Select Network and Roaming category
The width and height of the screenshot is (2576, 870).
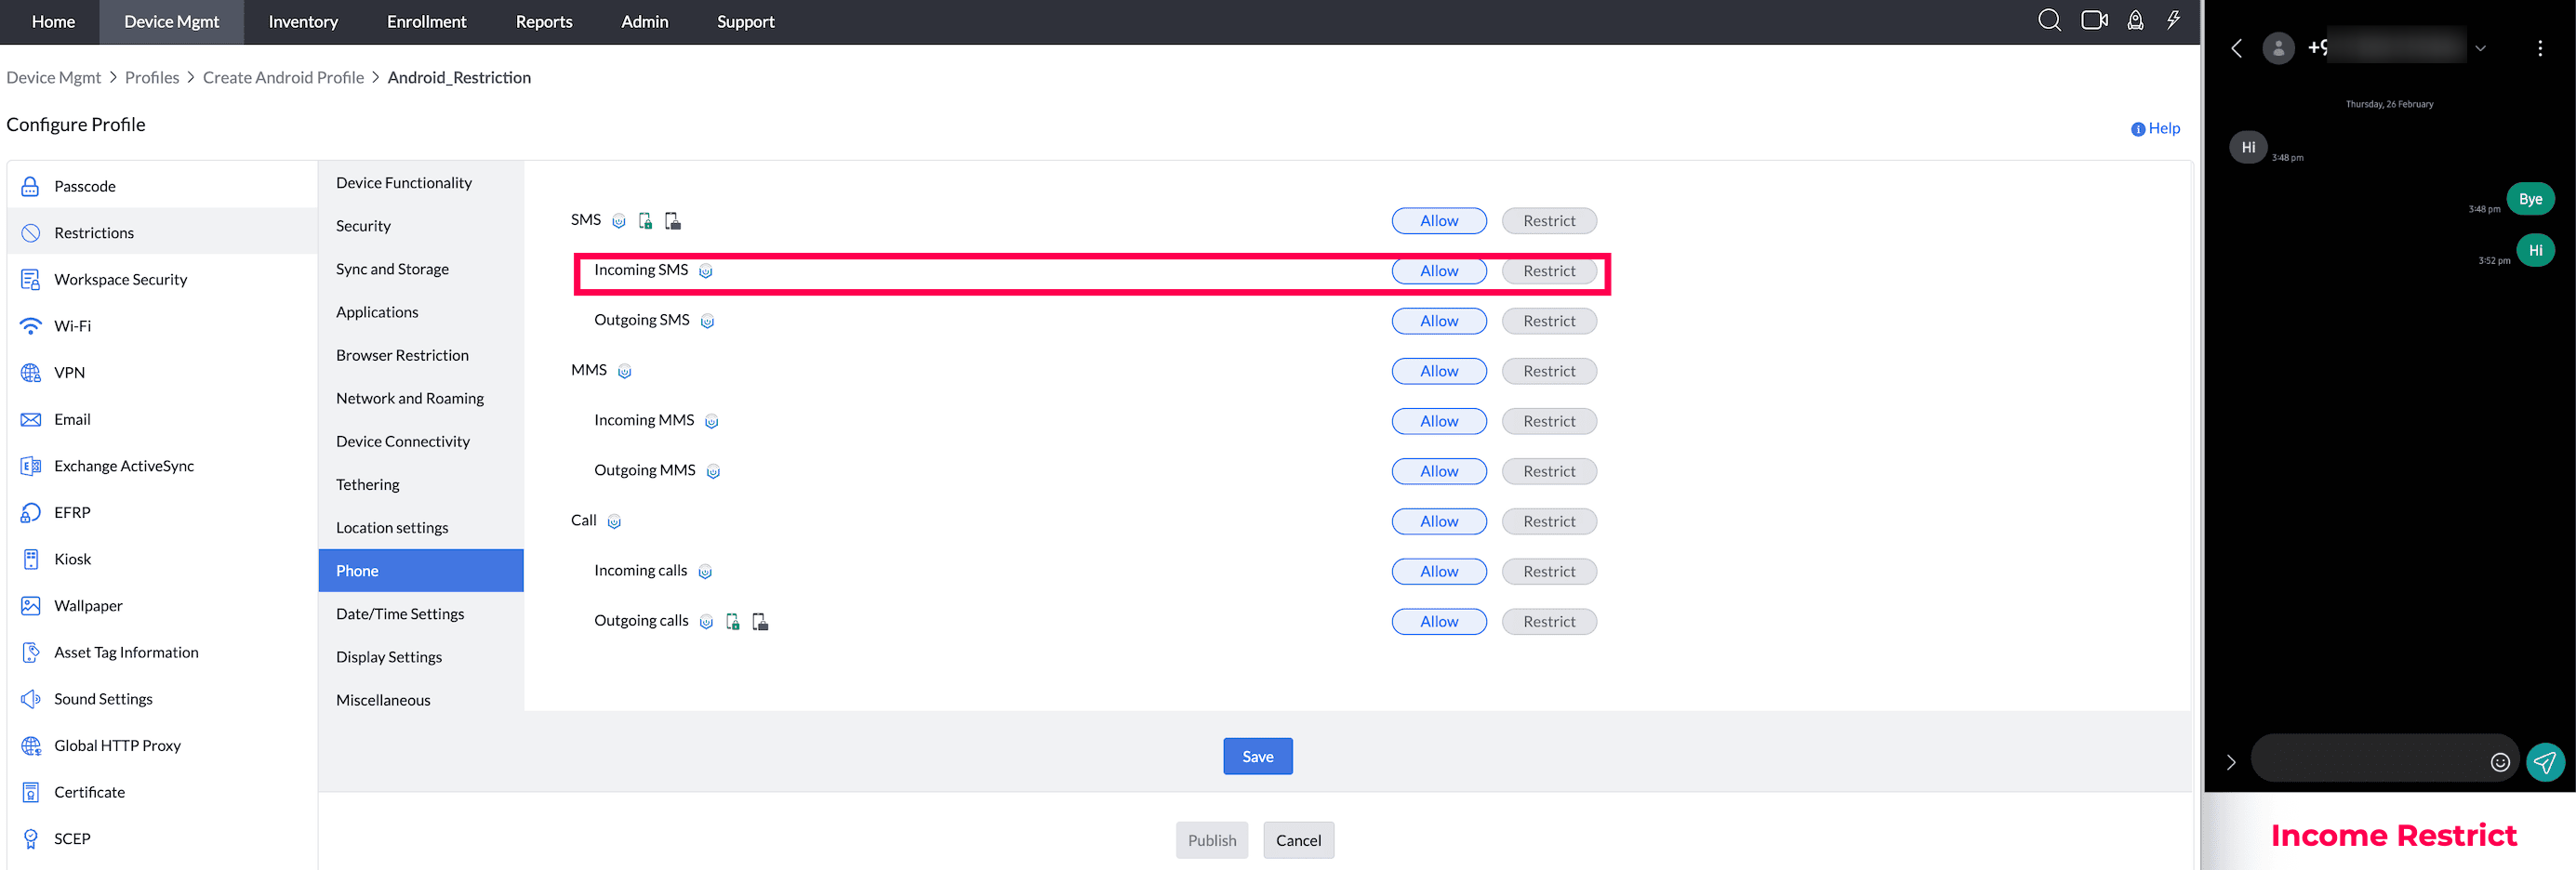coord(421,398)
